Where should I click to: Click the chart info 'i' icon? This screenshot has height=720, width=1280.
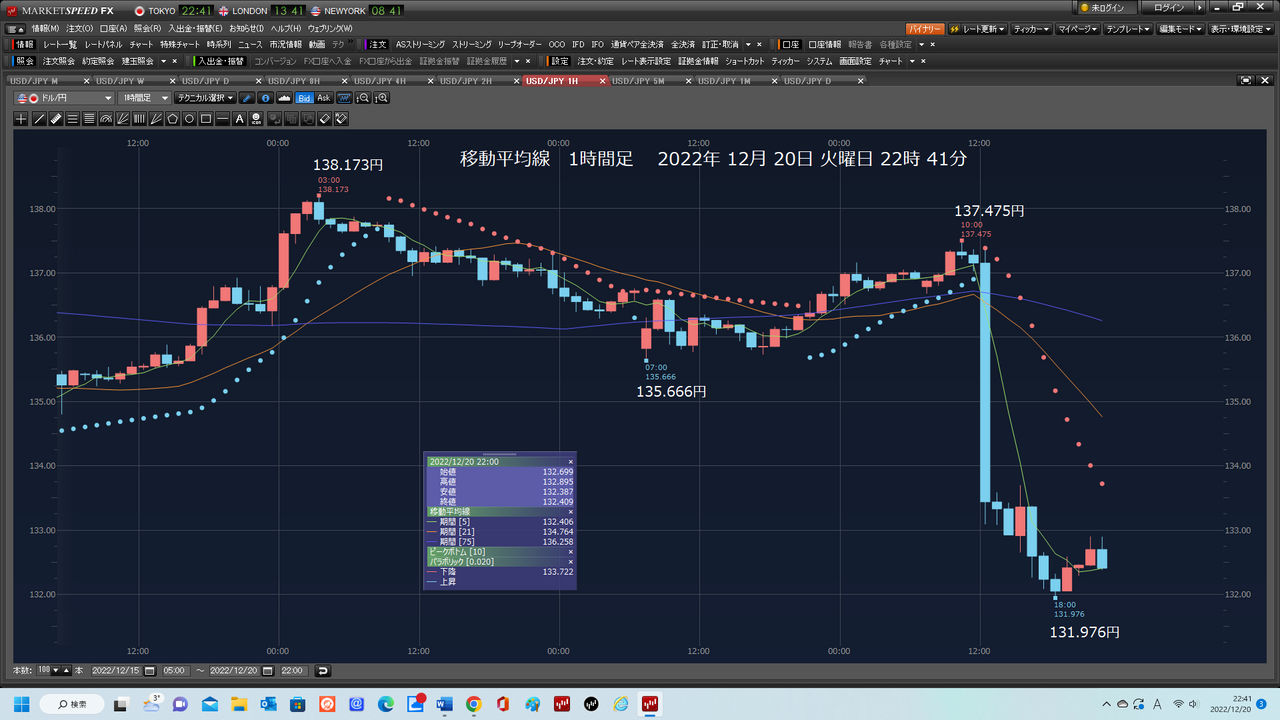pyautogui.click(x=265, y=98)
